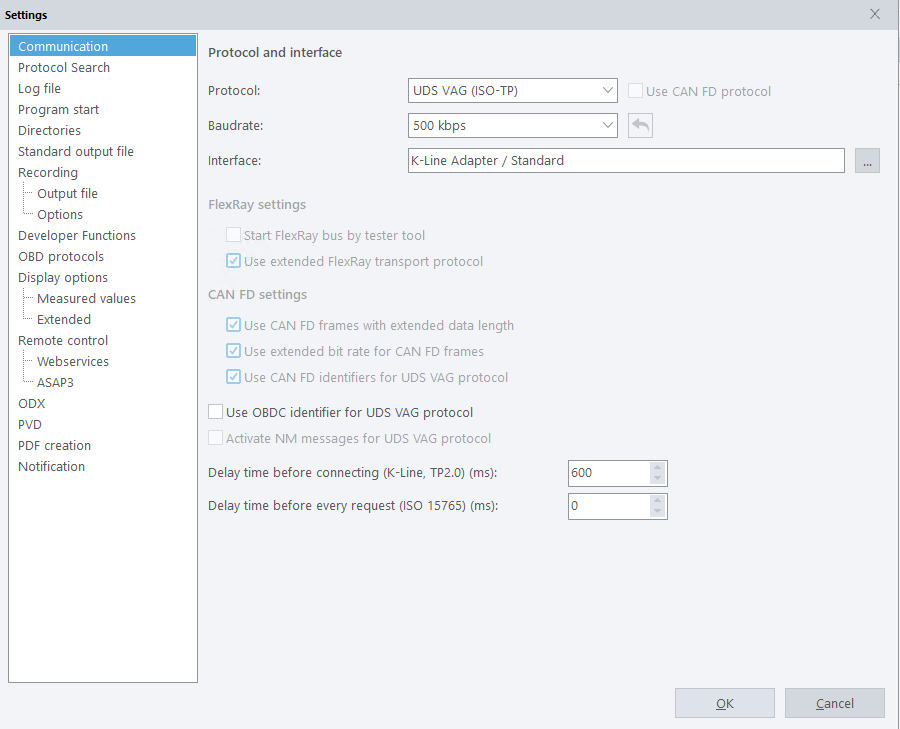Open Extended display settings
This screenshot has width=900, height=729.
[64, 319]
